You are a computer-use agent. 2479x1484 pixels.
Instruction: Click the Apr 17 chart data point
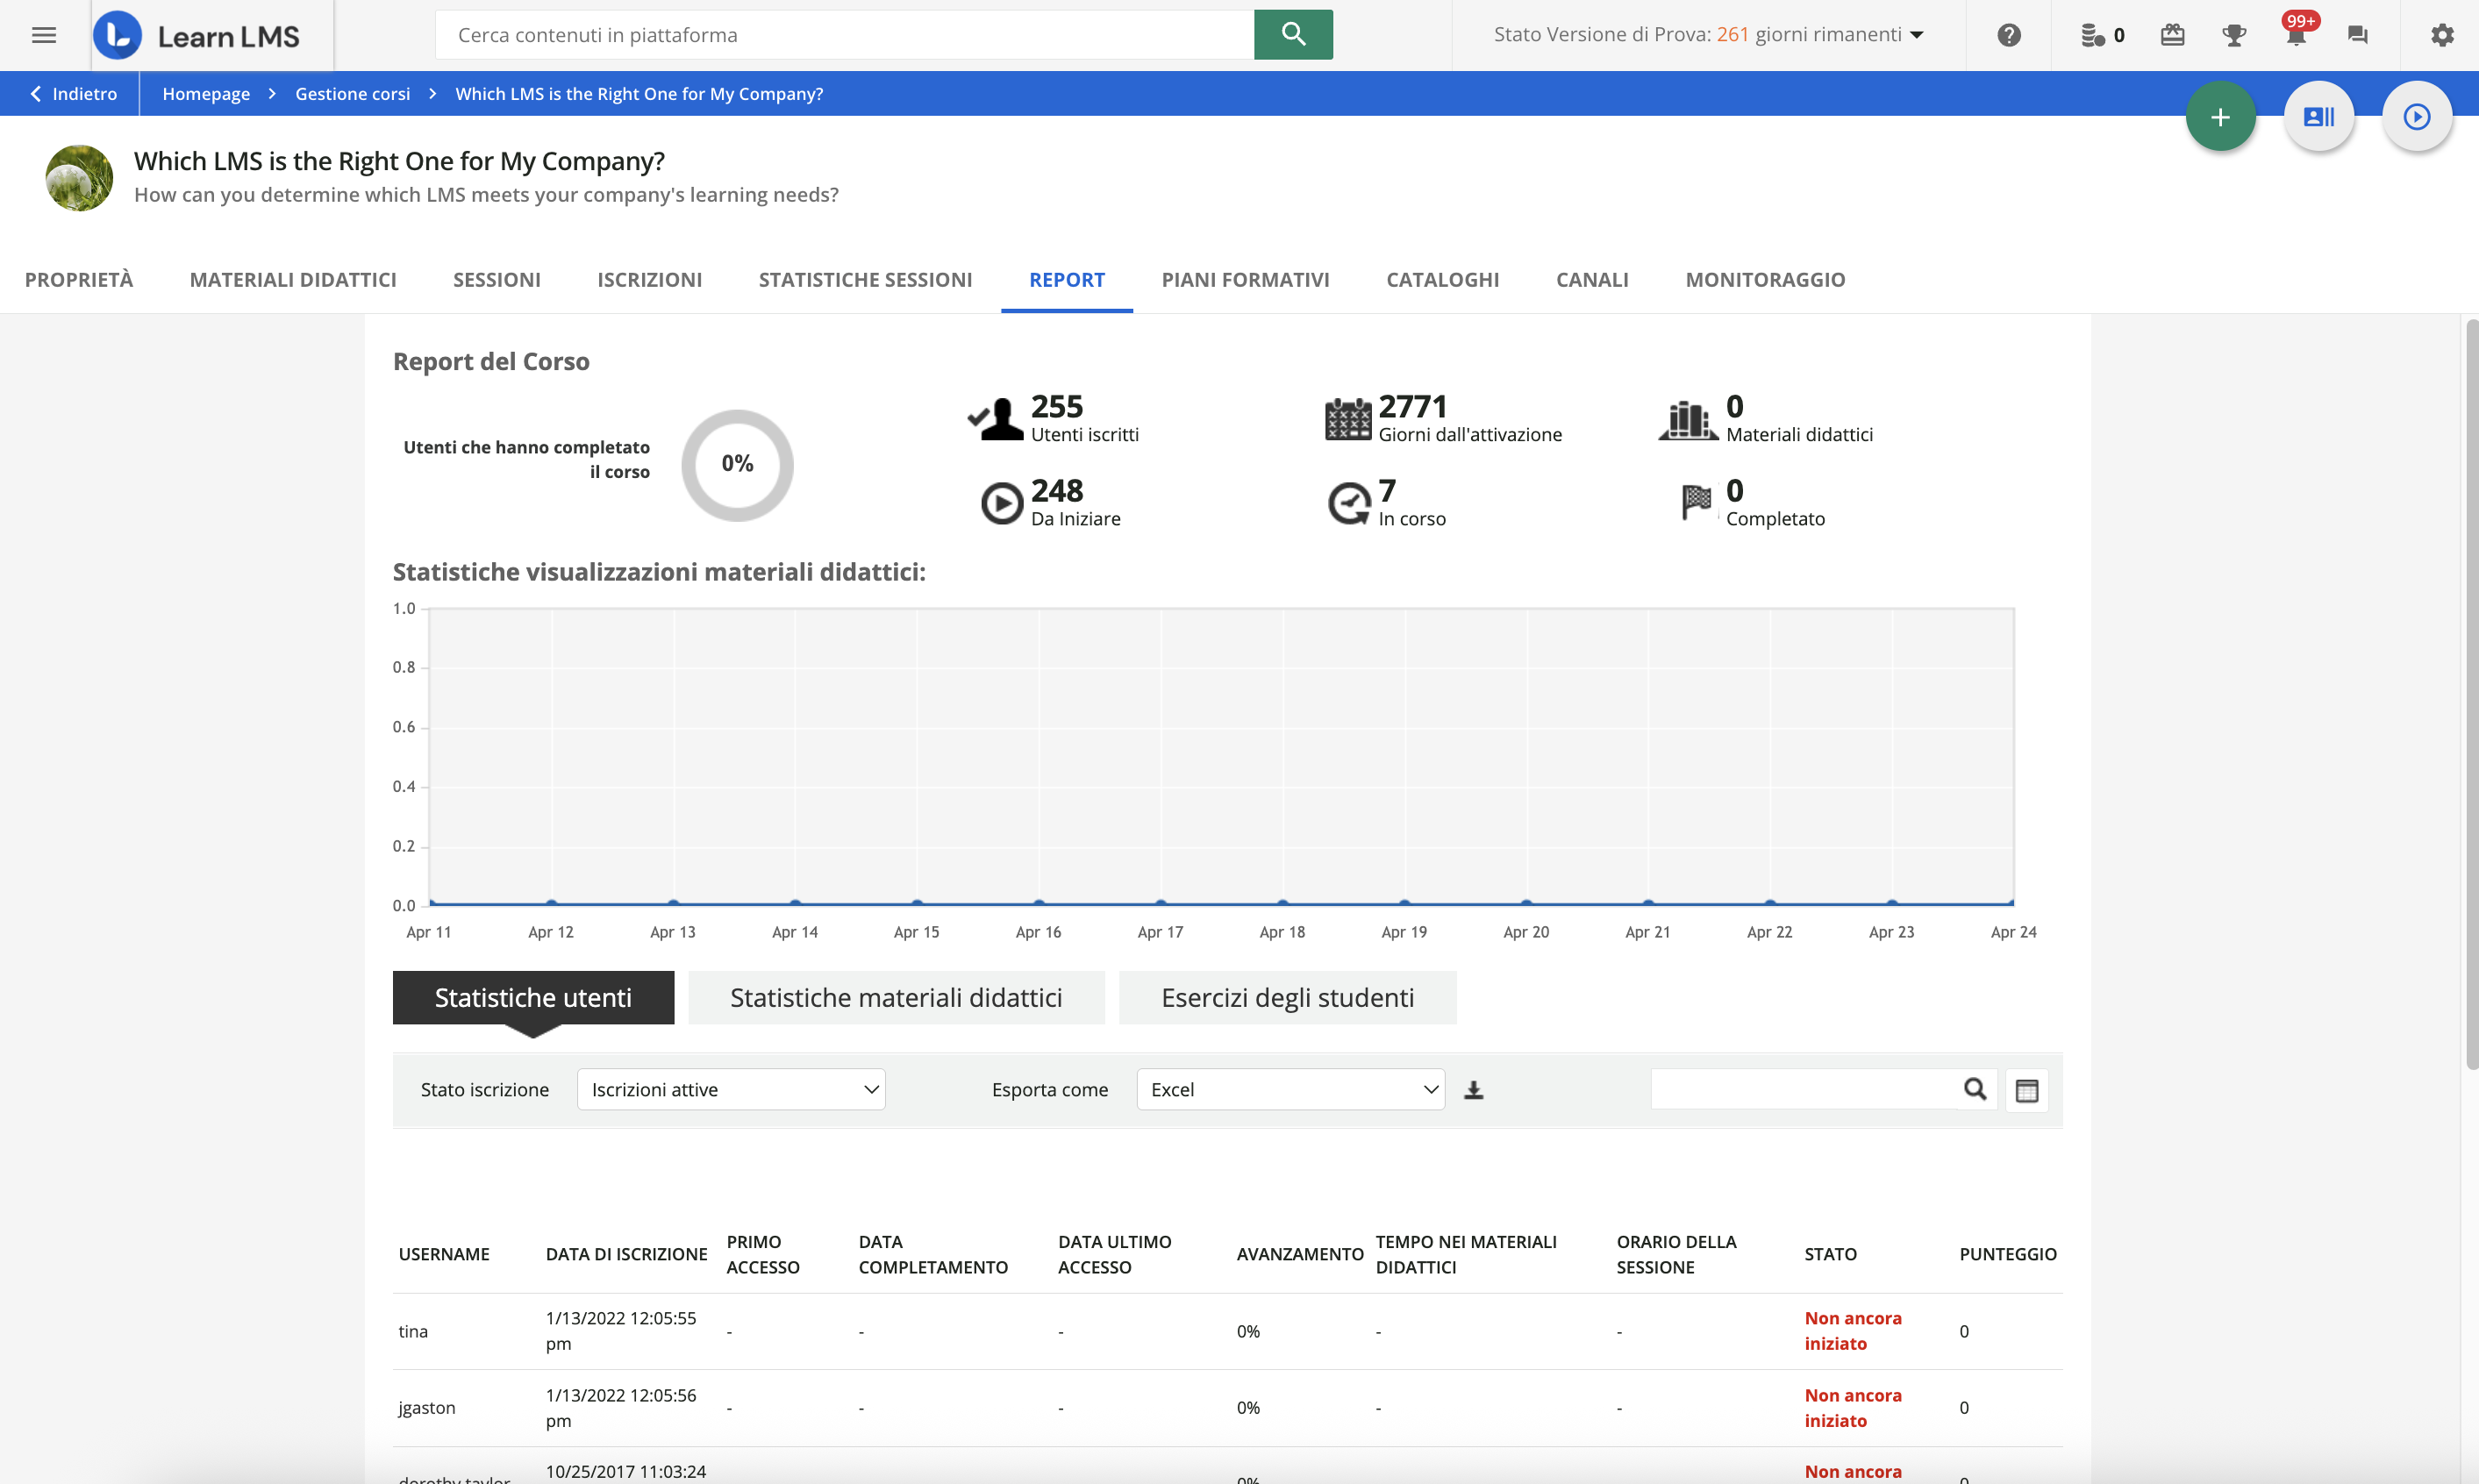tap(1160, 903)
